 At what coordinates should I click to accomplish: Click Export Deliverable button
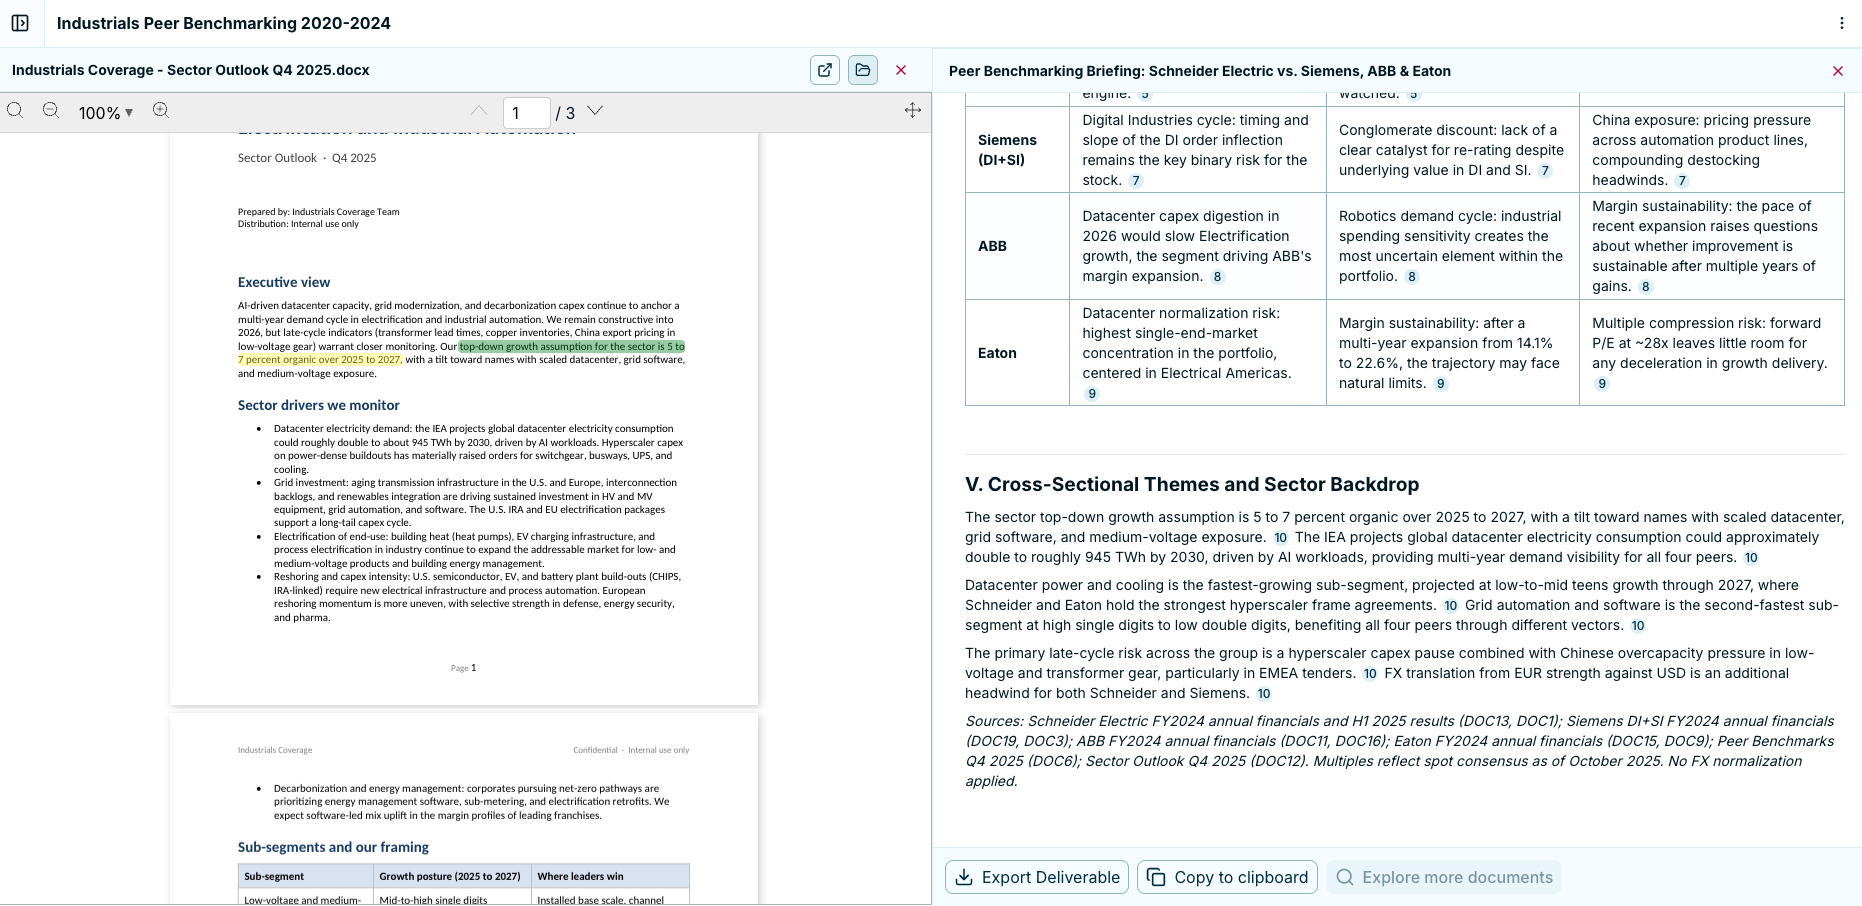(1037, 877)
